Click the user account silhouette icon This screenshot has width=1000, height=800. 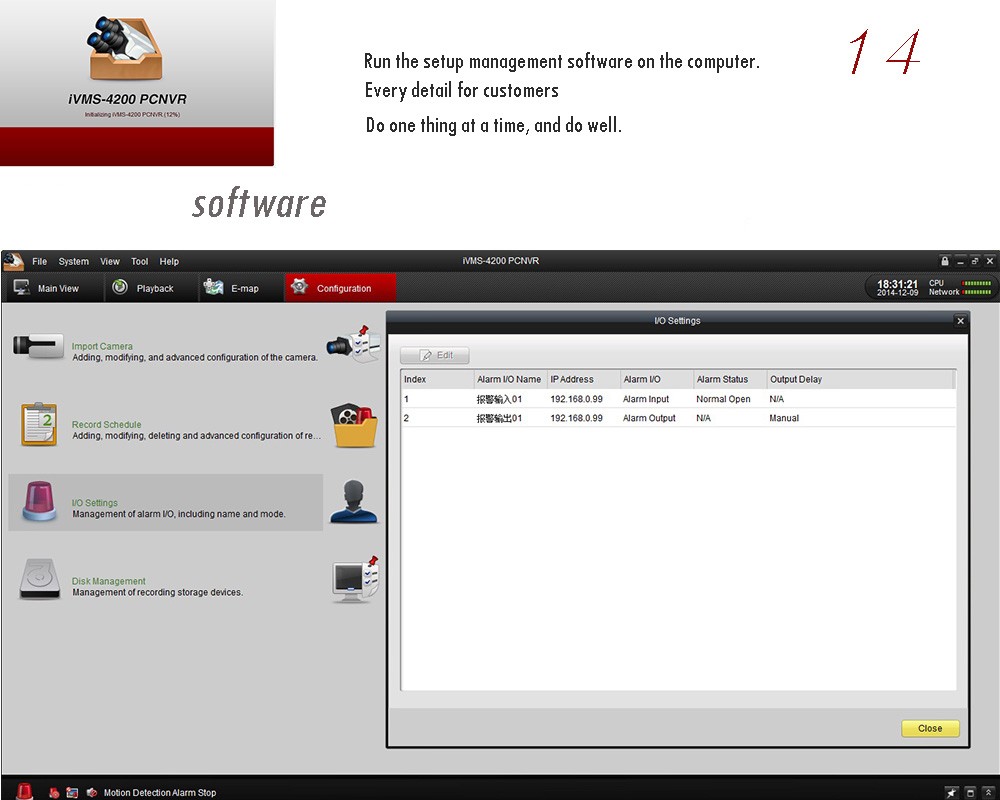pyautogui.click(x=354, y=502)
